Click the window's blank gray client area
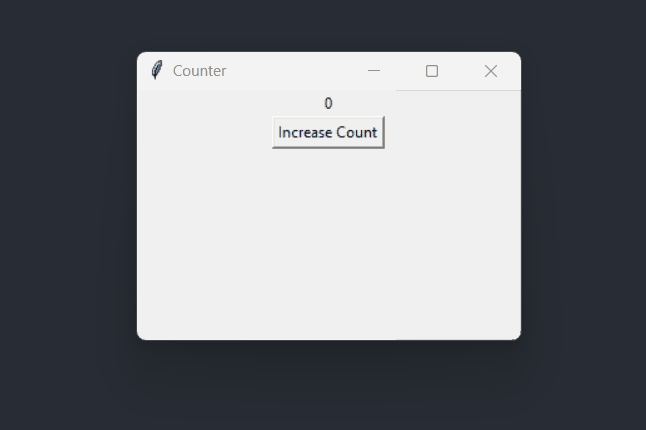This screenshot has height=430, width=646. [328, 243]
